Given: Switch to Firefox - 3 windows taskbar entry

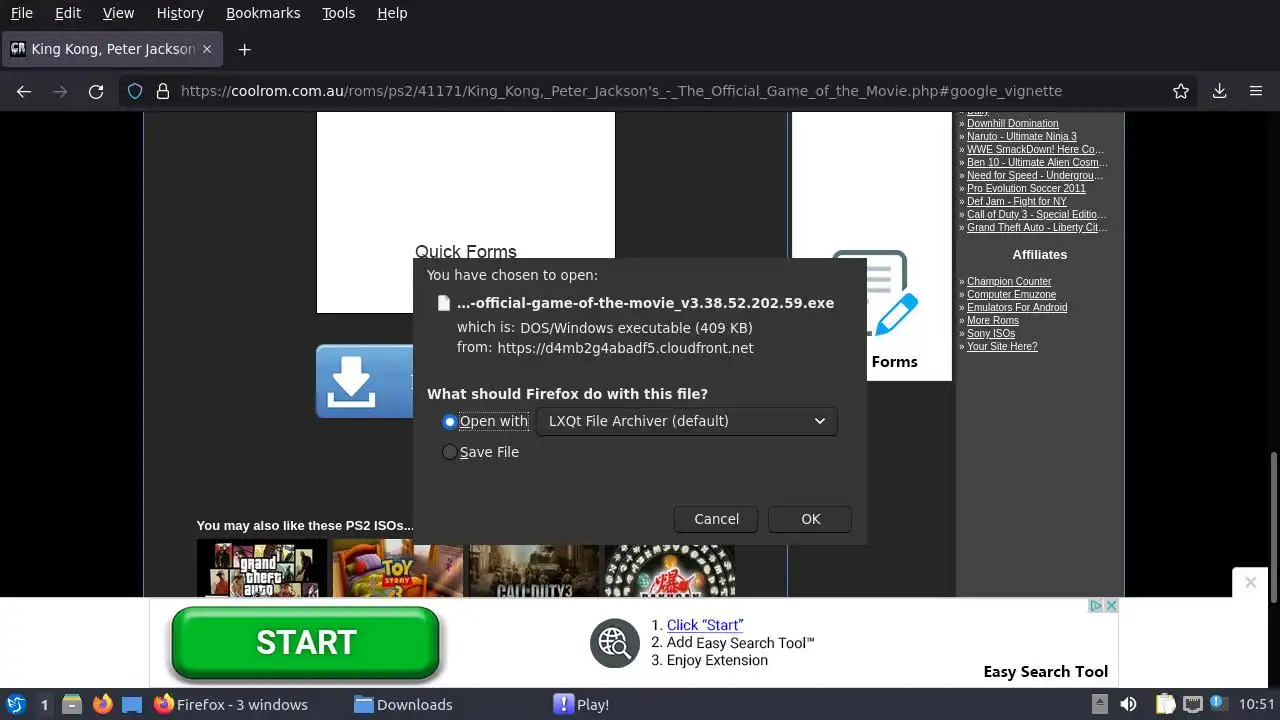Looking at the screenshot, I should coord(231,704).
